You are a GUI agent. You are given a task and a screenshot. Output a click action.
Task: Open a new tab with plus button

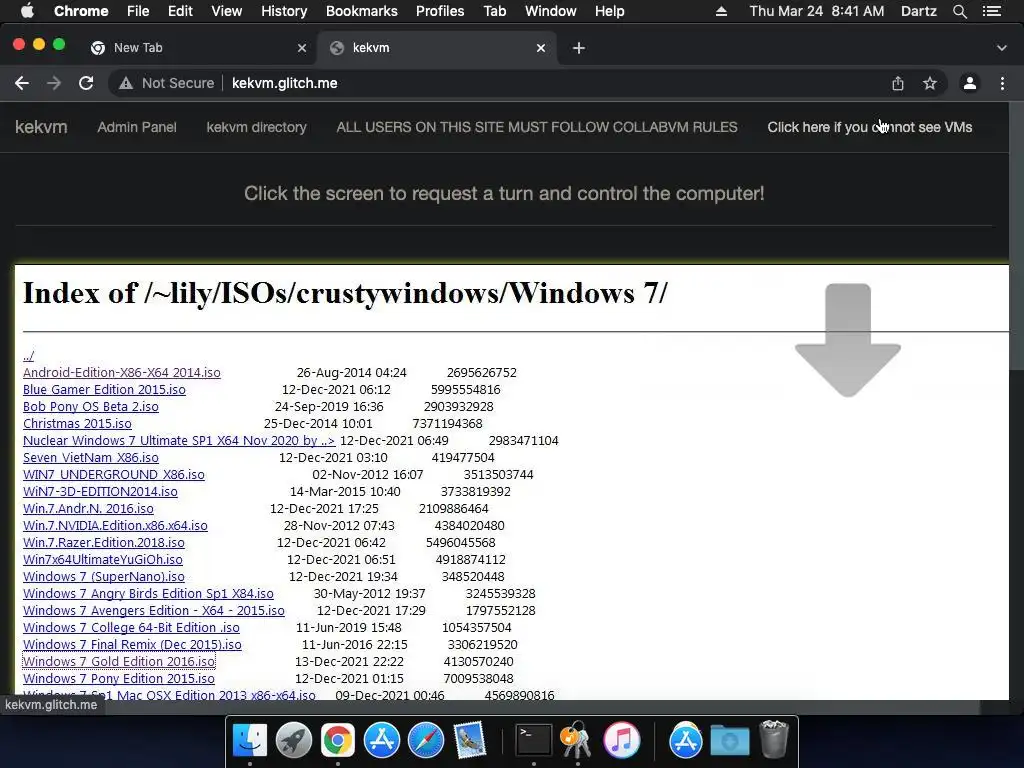click(x=579, y=48)
